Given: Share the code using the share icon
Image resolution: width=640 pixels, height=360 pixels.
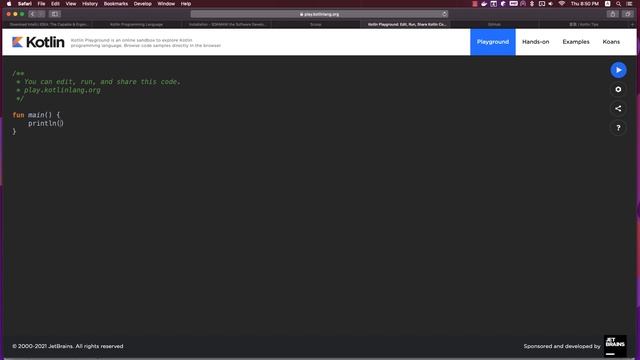Looking at the screenshot, I should (618, 109).
